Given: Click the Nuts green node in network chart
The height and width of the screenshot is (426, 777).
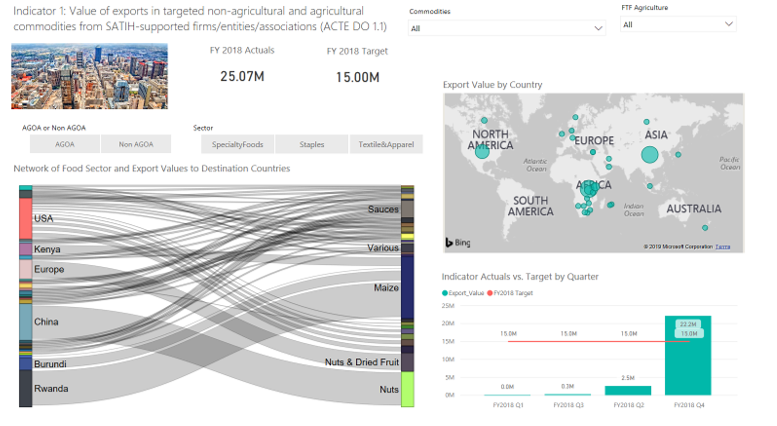Looking at the screenshot, I should (x=407, y=389).
